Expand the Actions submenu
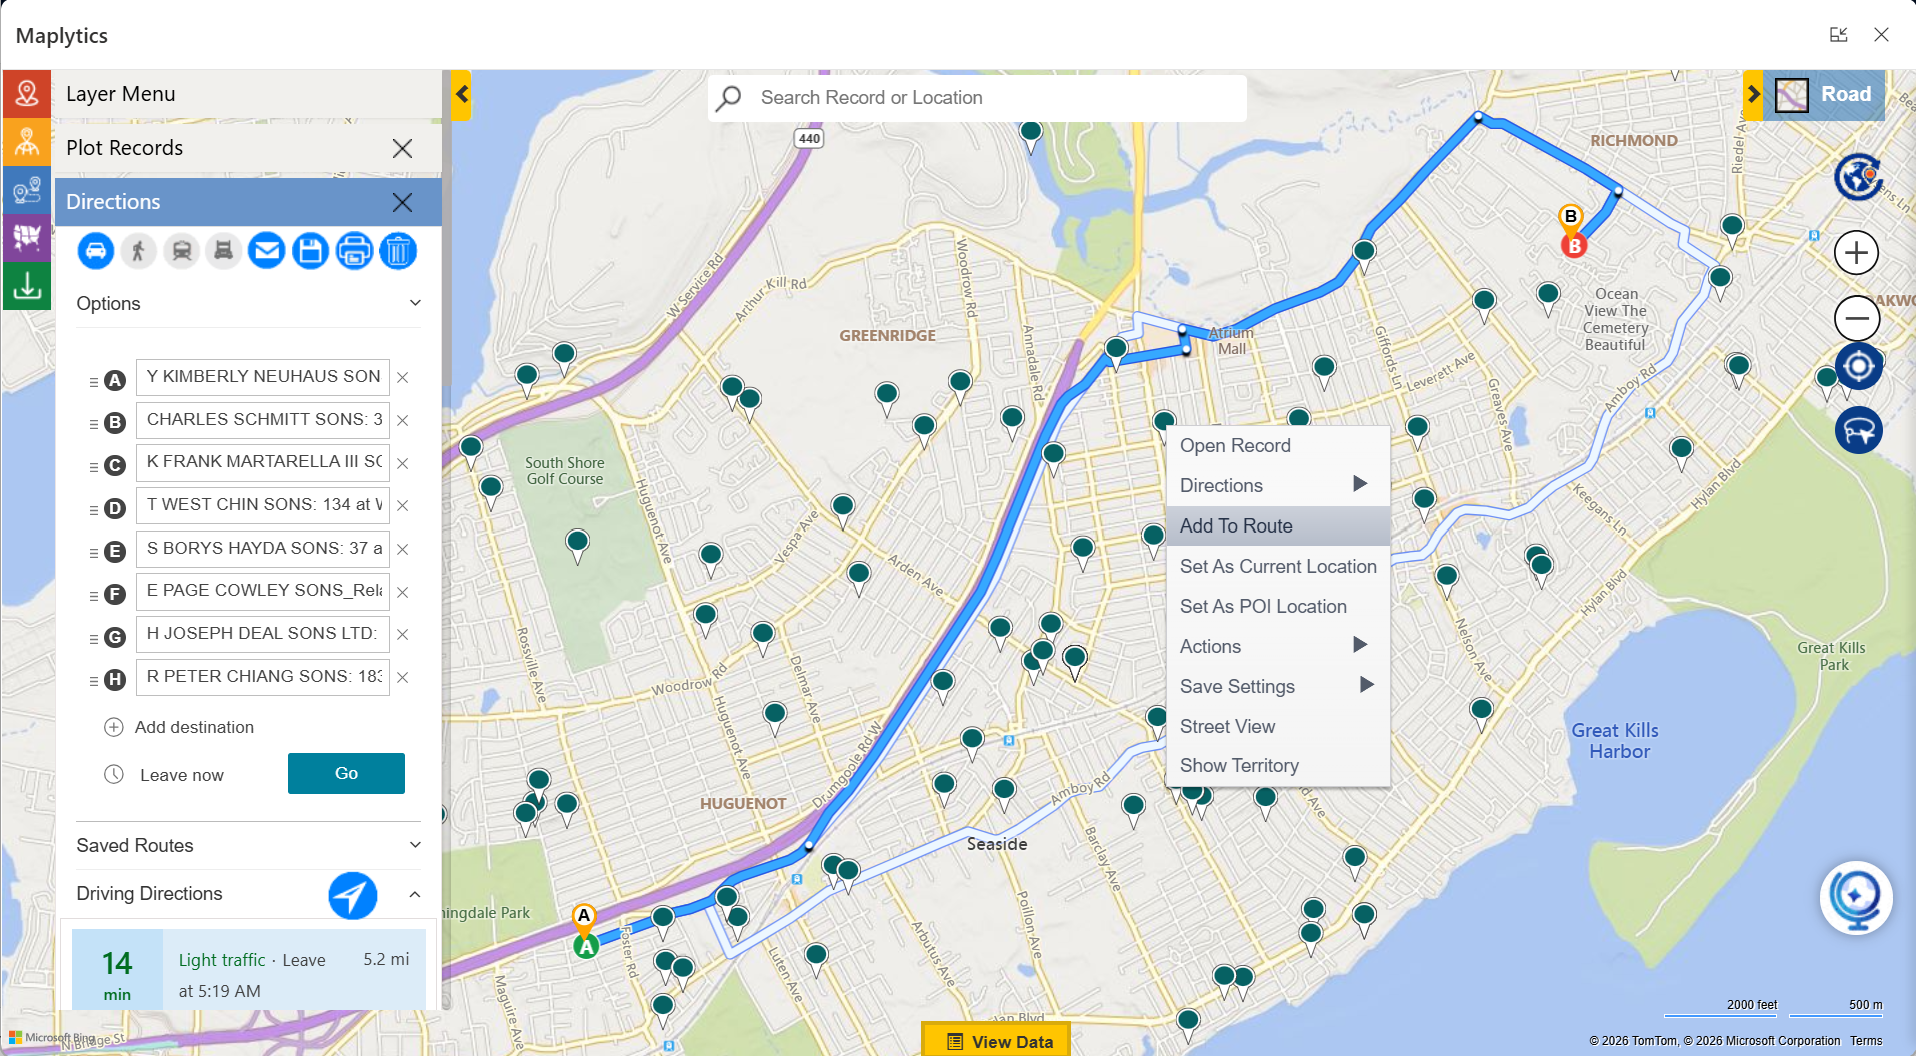Viewport: 1916px width, 1056px height. coord(1278,646)
